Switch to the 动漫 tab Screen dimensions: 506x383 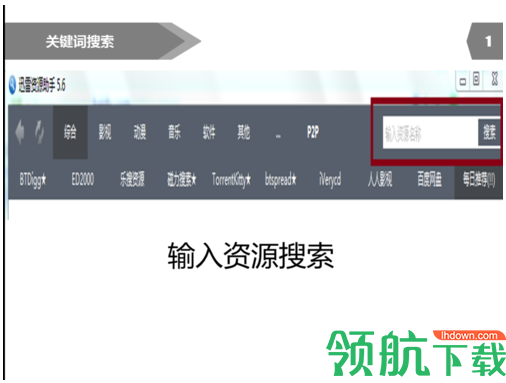(x=140, y=132)
